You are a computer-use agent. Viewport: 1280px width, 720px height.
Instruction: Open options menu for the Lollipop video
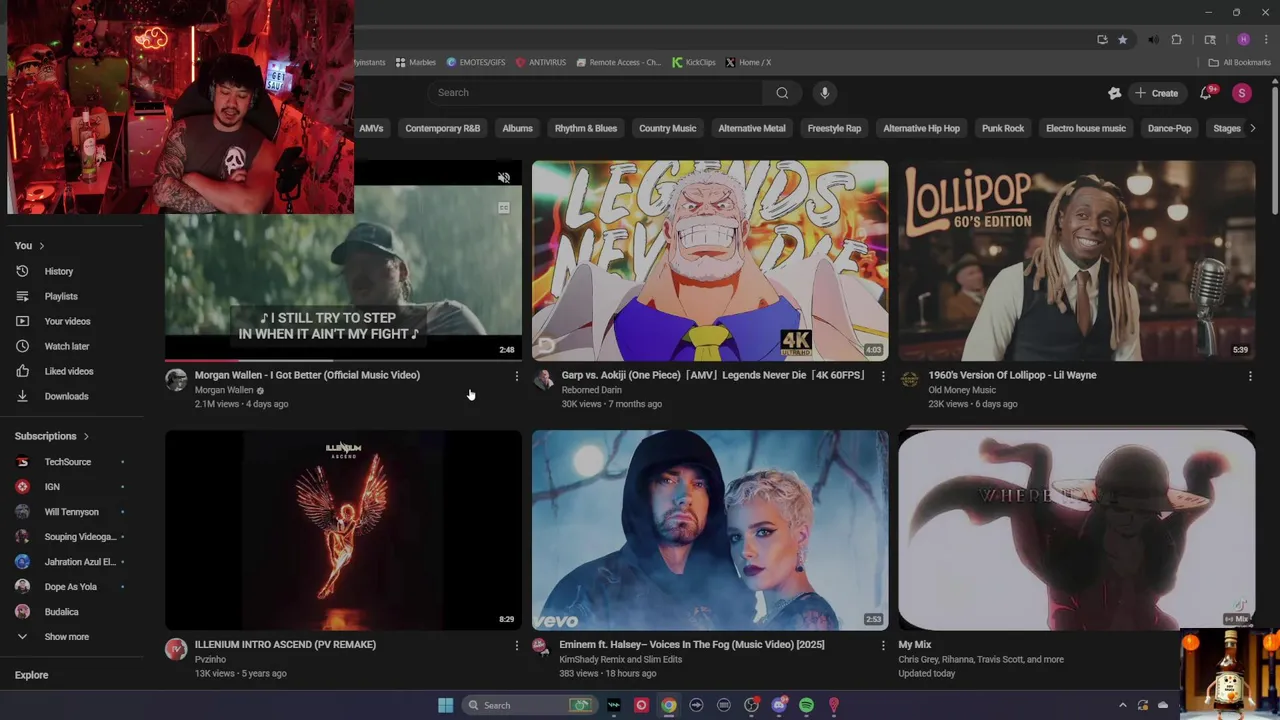[1249, 376]
